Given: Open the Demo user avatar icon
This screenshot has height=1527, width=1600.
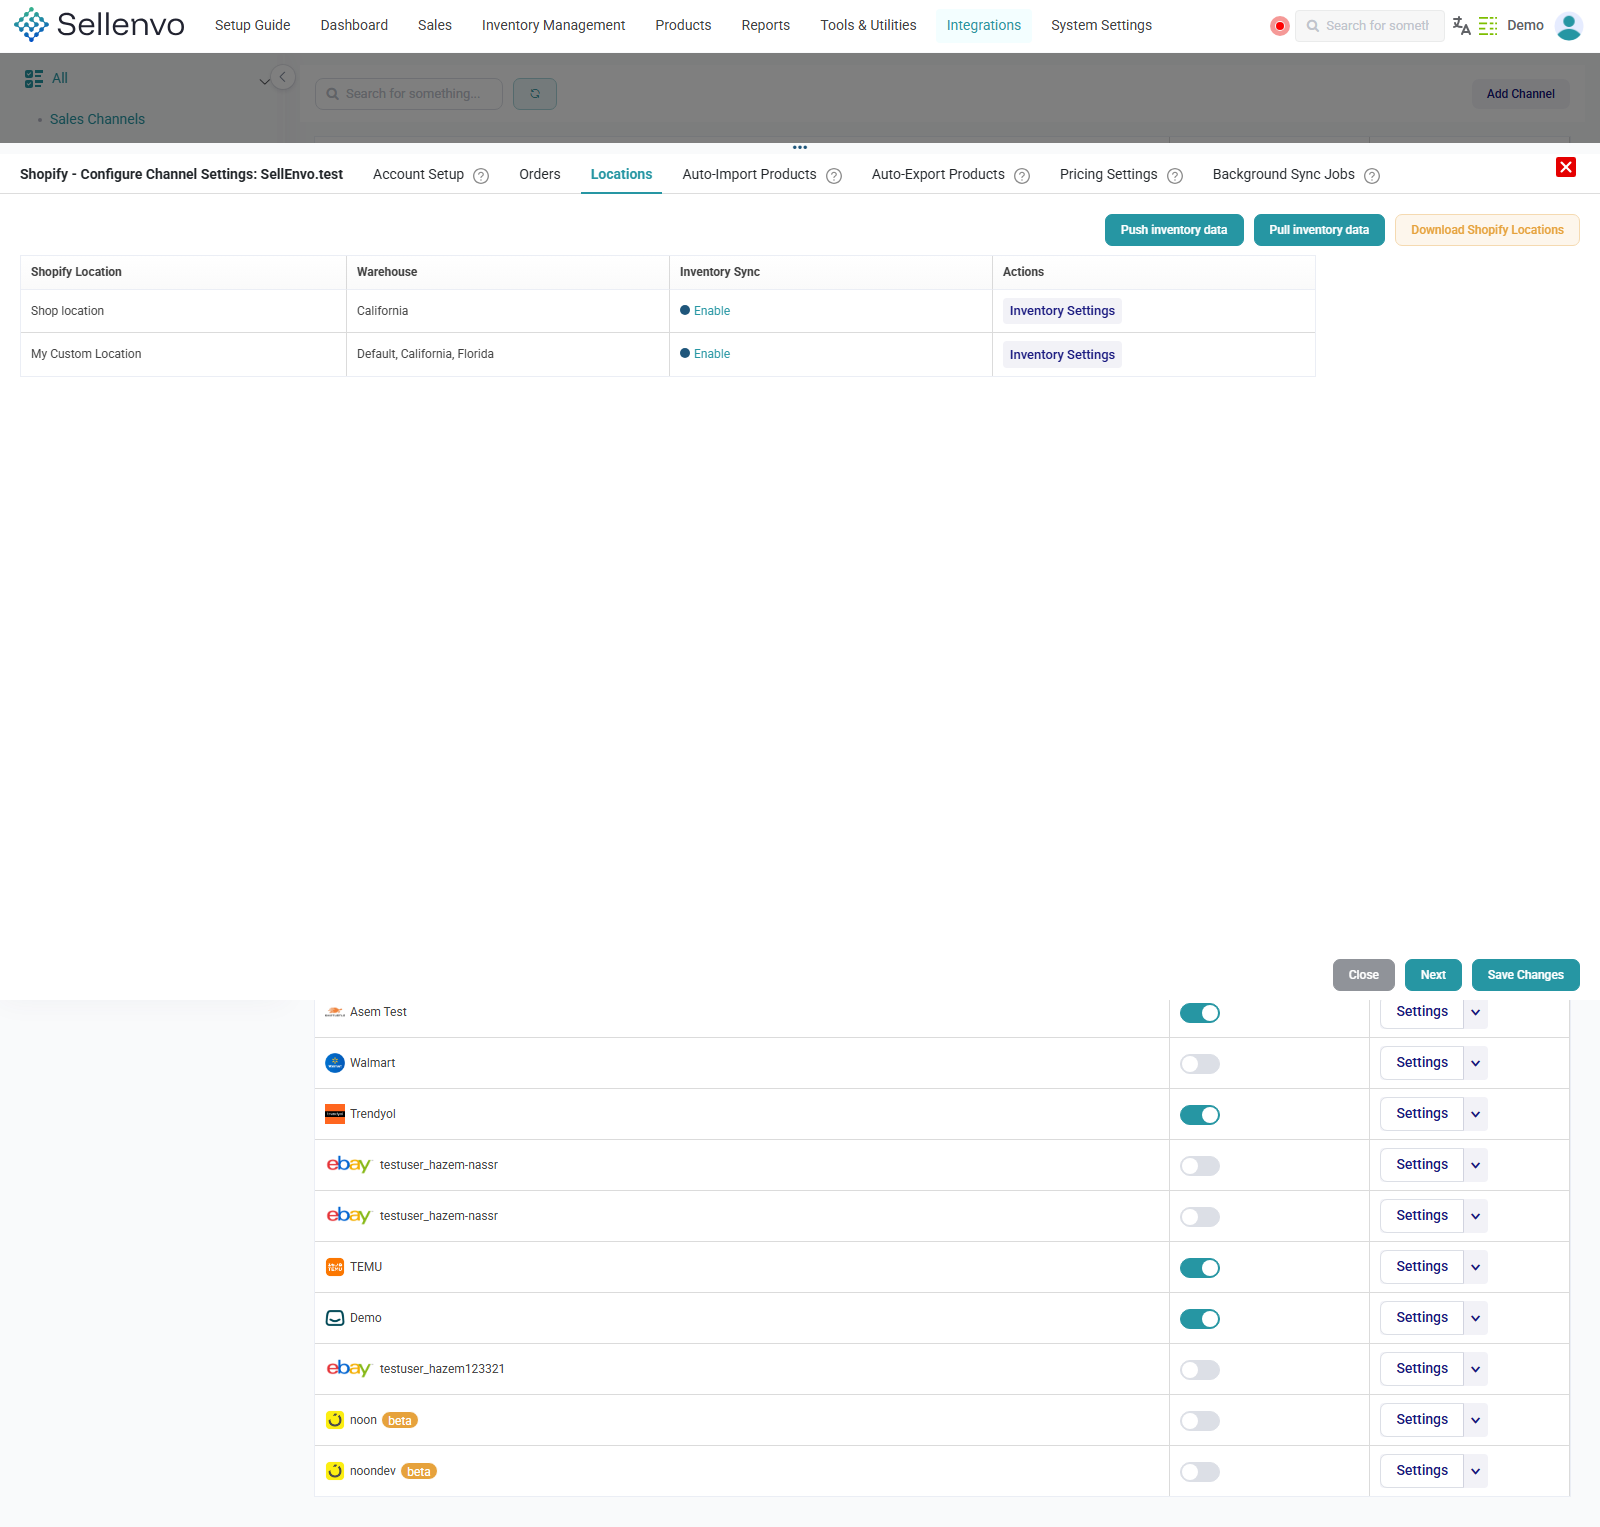Looking at the screenshot, I should pos(1569,26).
